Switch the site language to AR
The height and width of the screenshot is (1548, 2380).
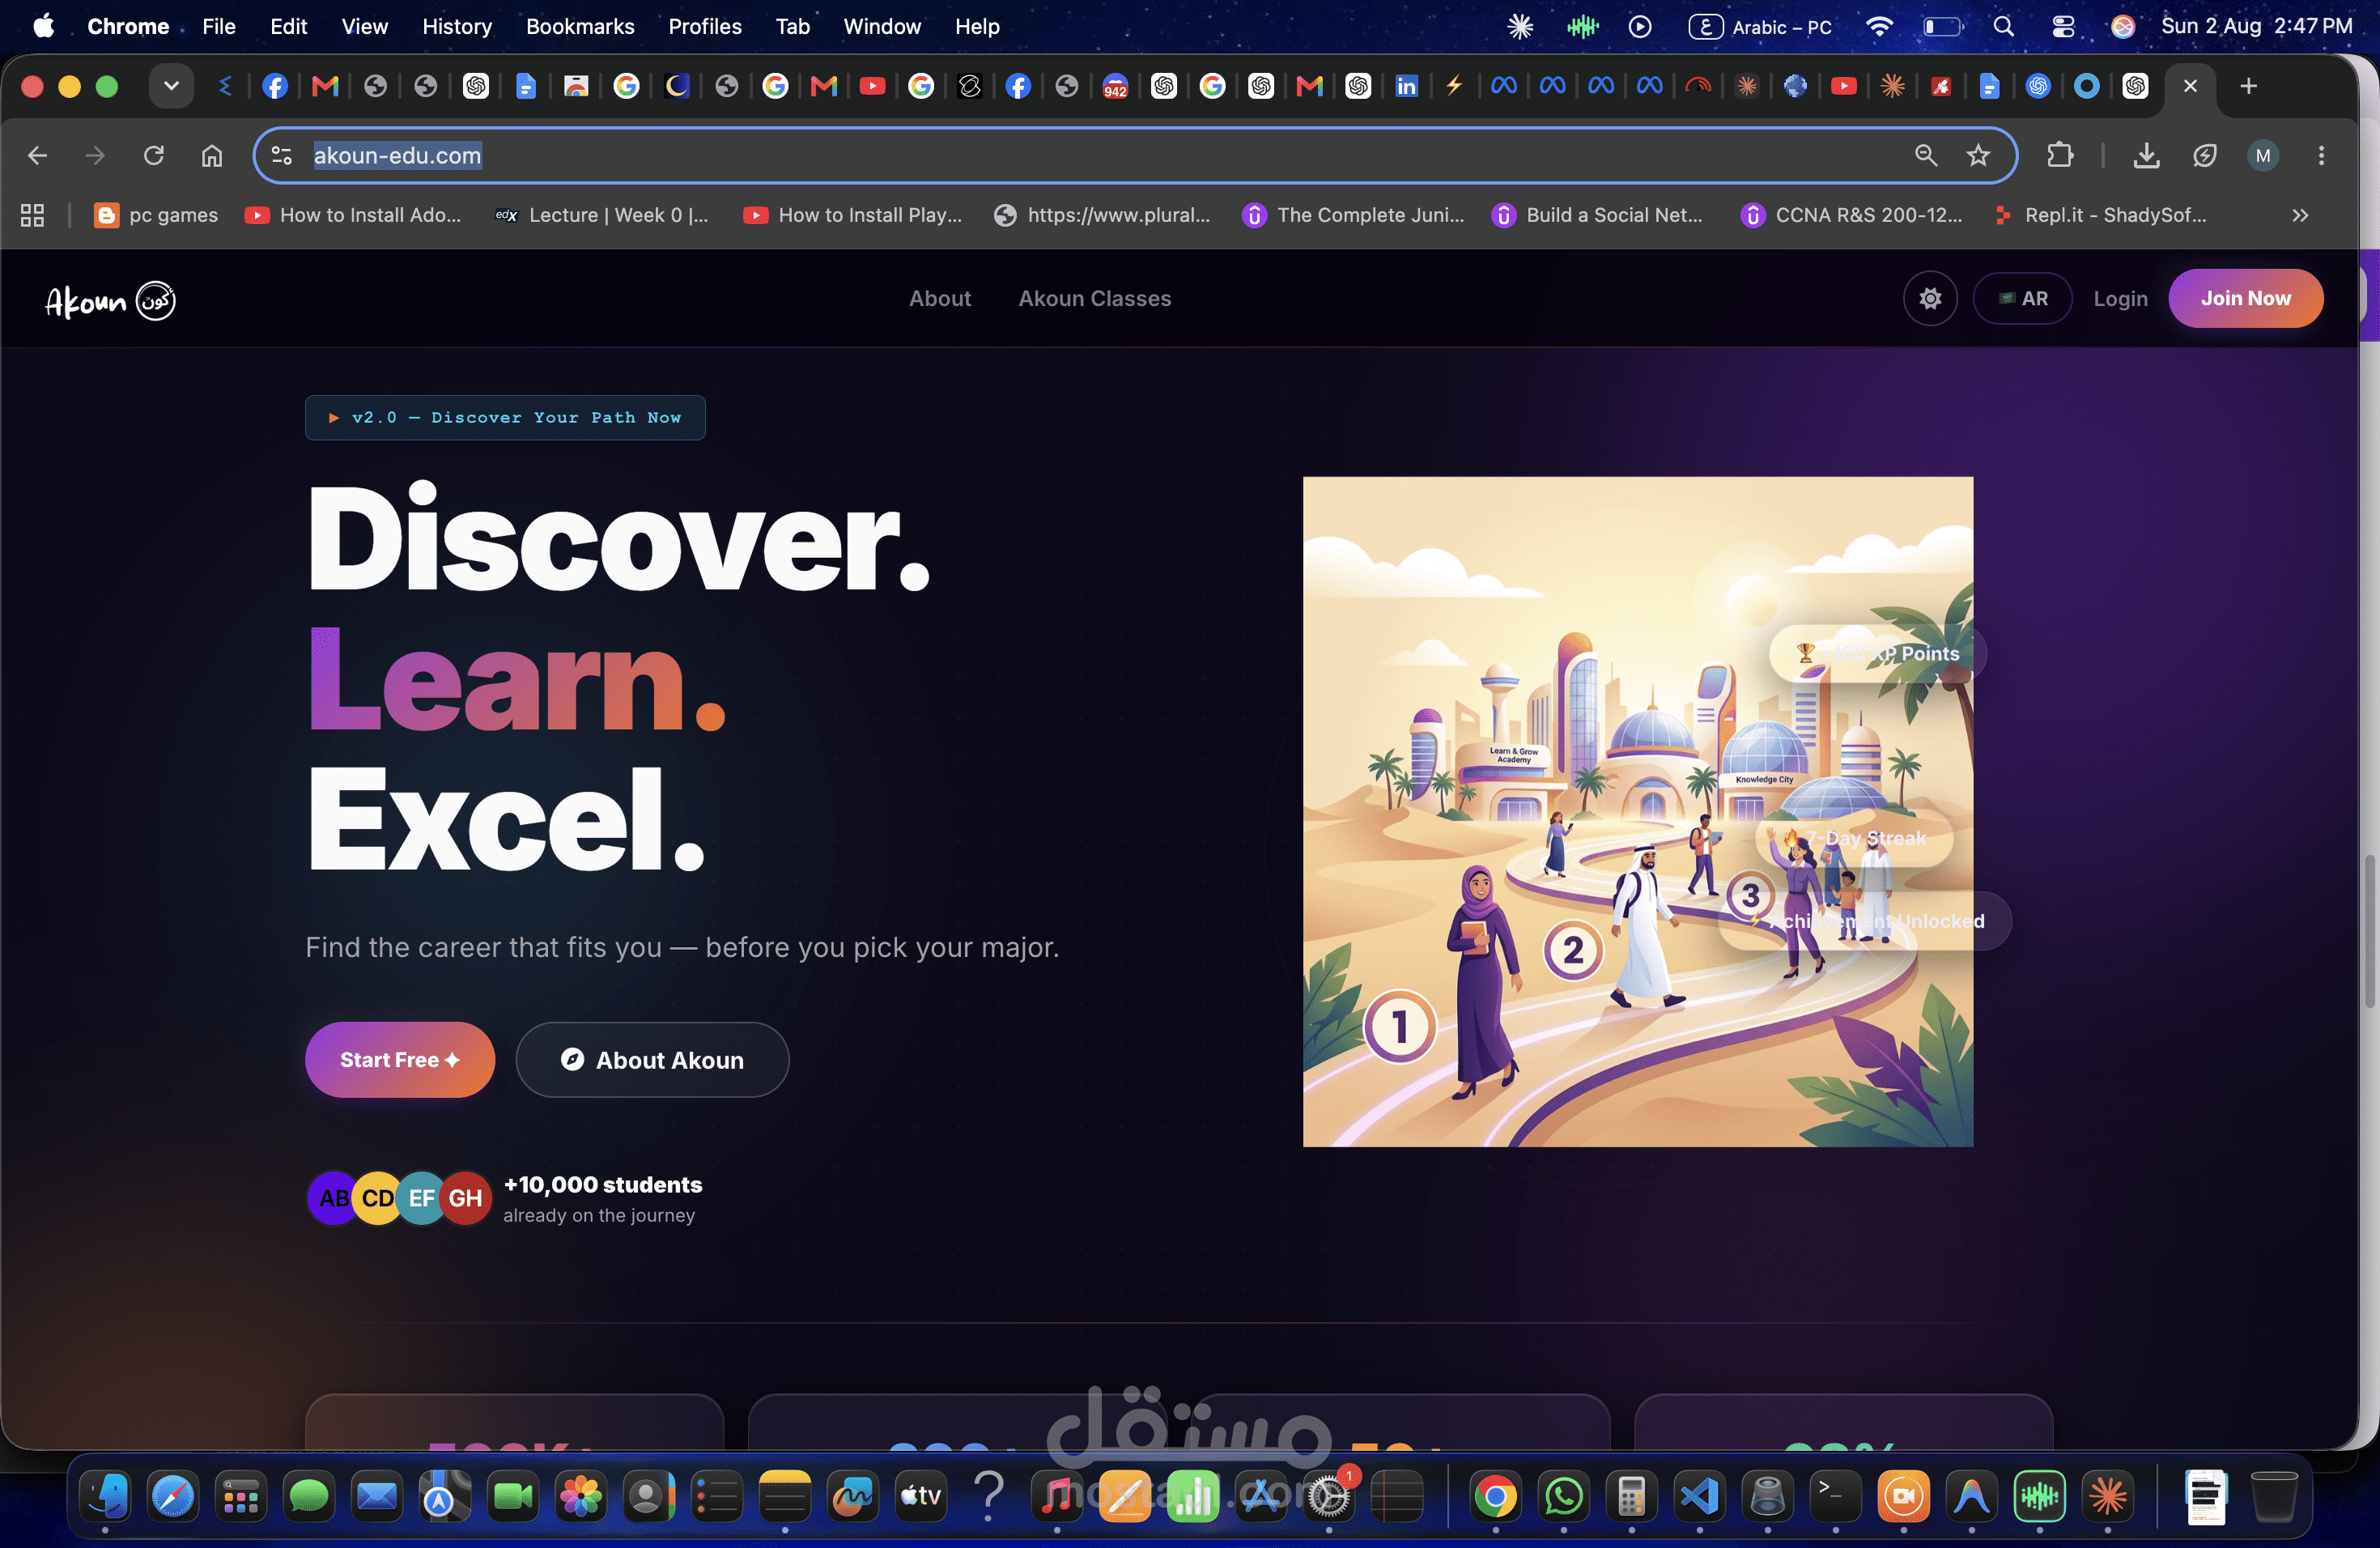pyautogui.click(x=2022, y=298)
